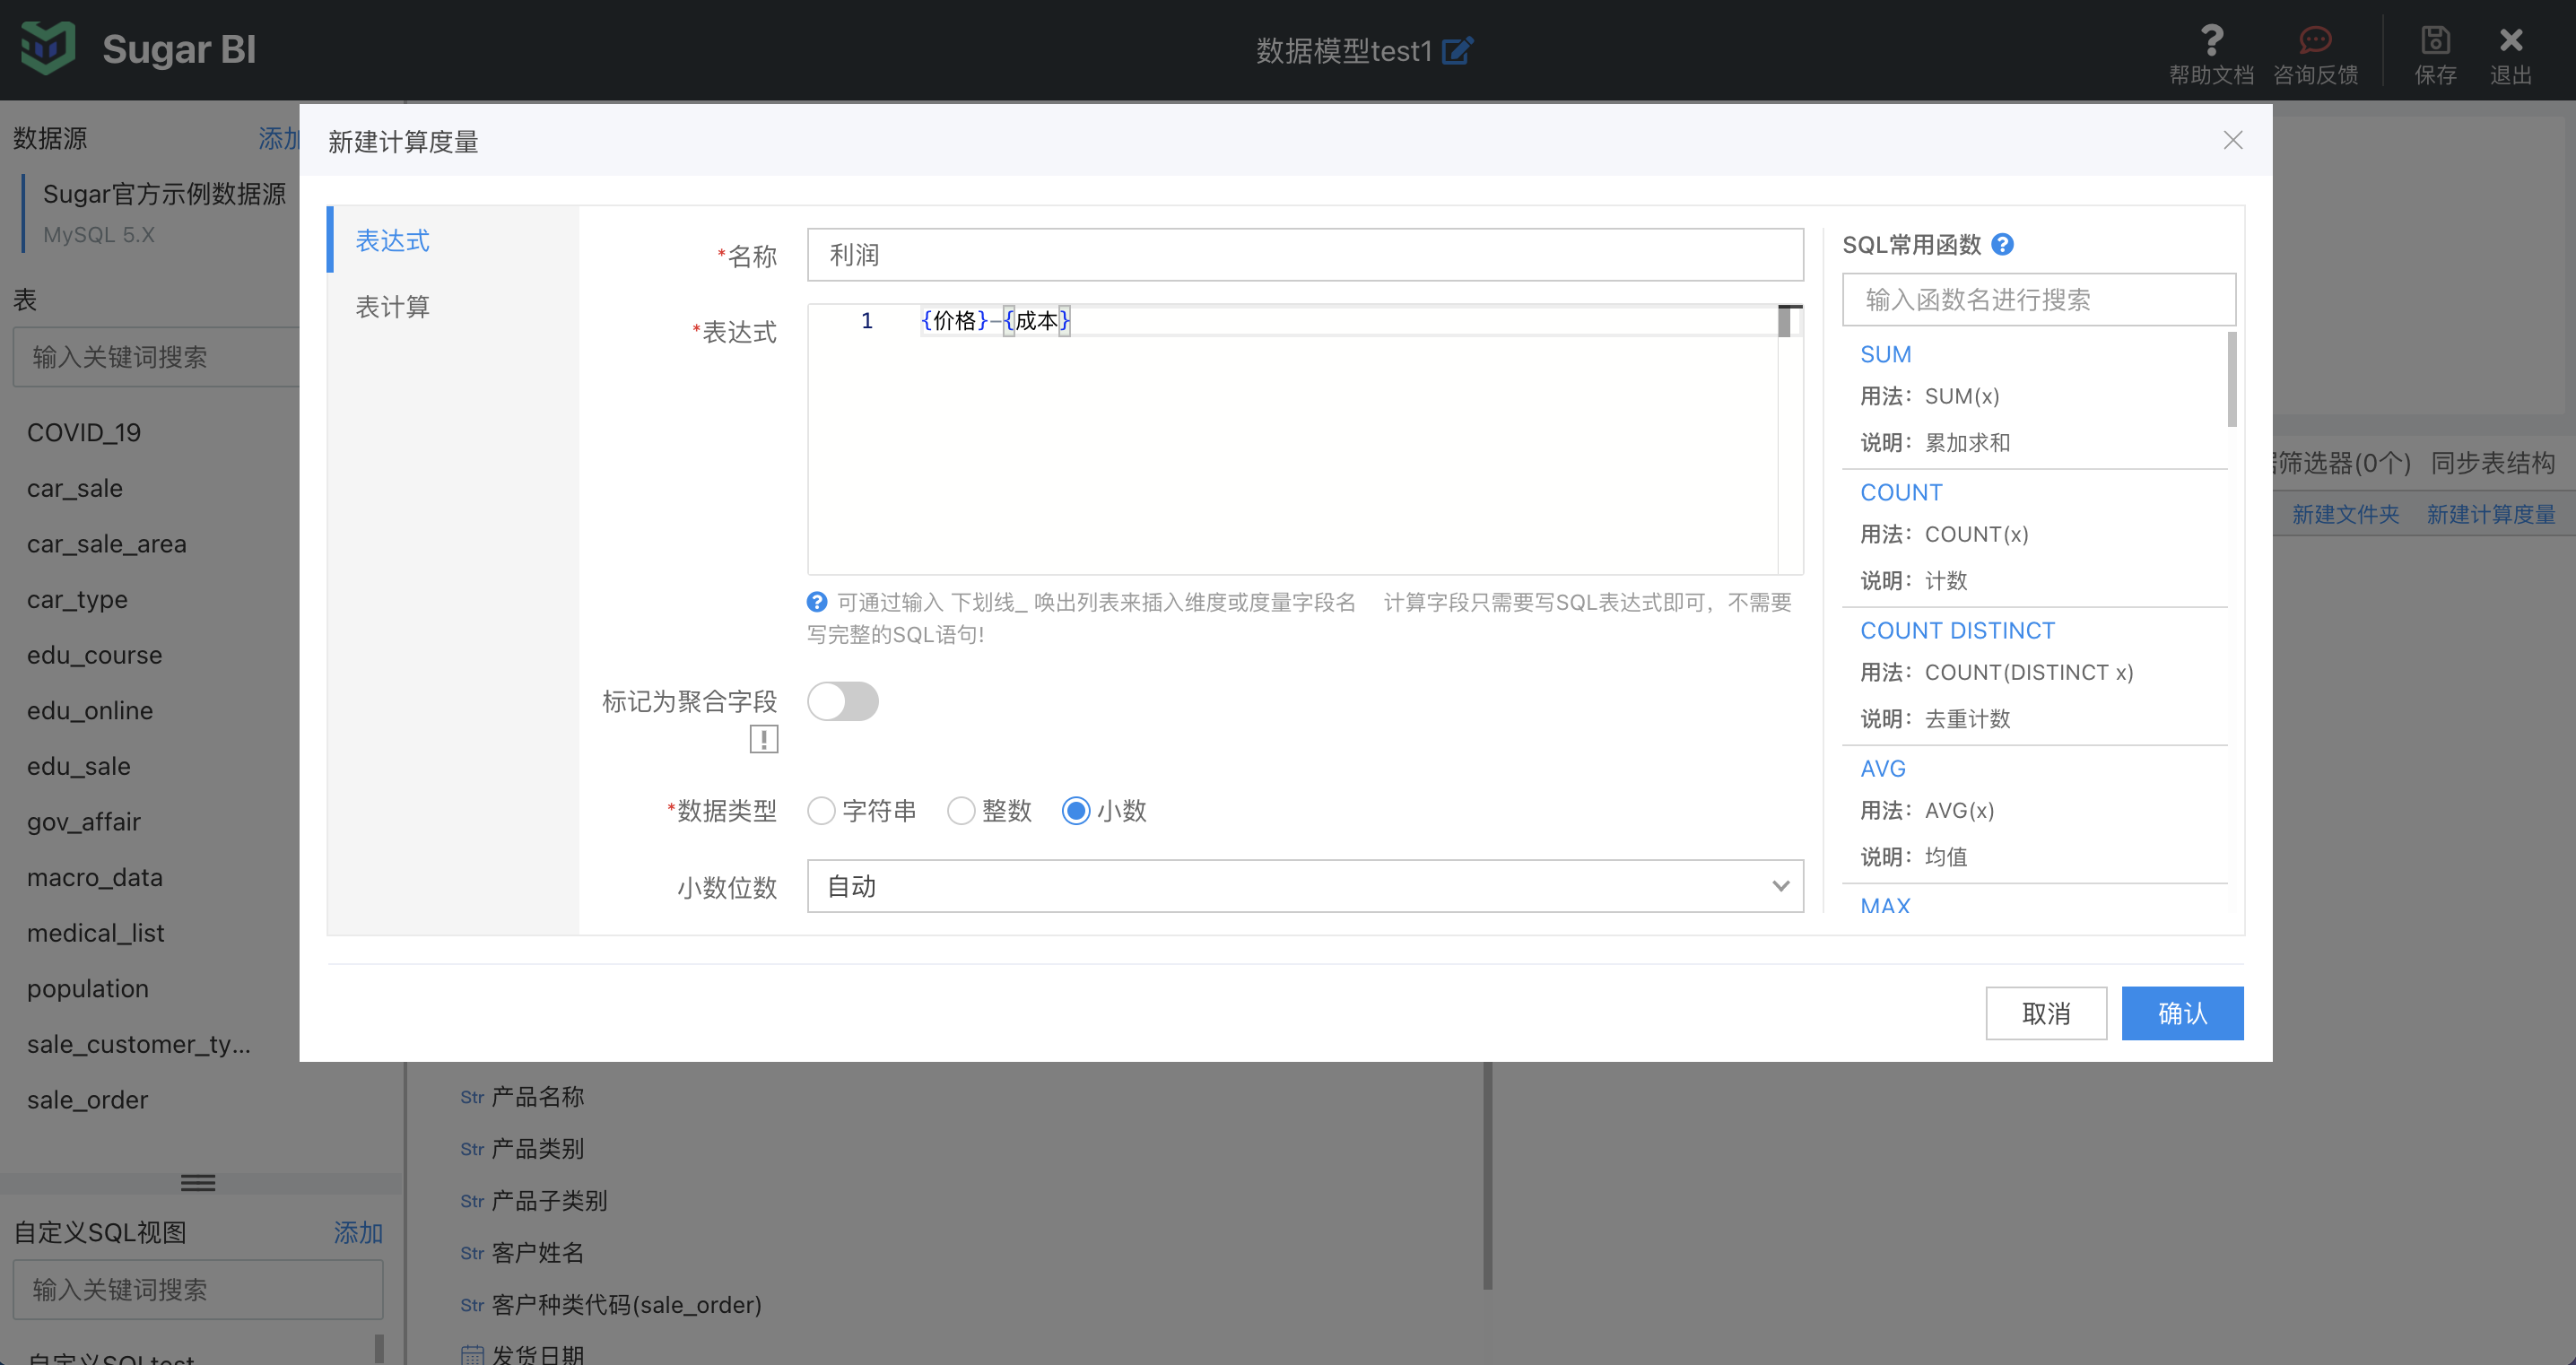Click the MAX function icon
The width and height of the screenshot is (2576, 1365).
coord(1886,905)
